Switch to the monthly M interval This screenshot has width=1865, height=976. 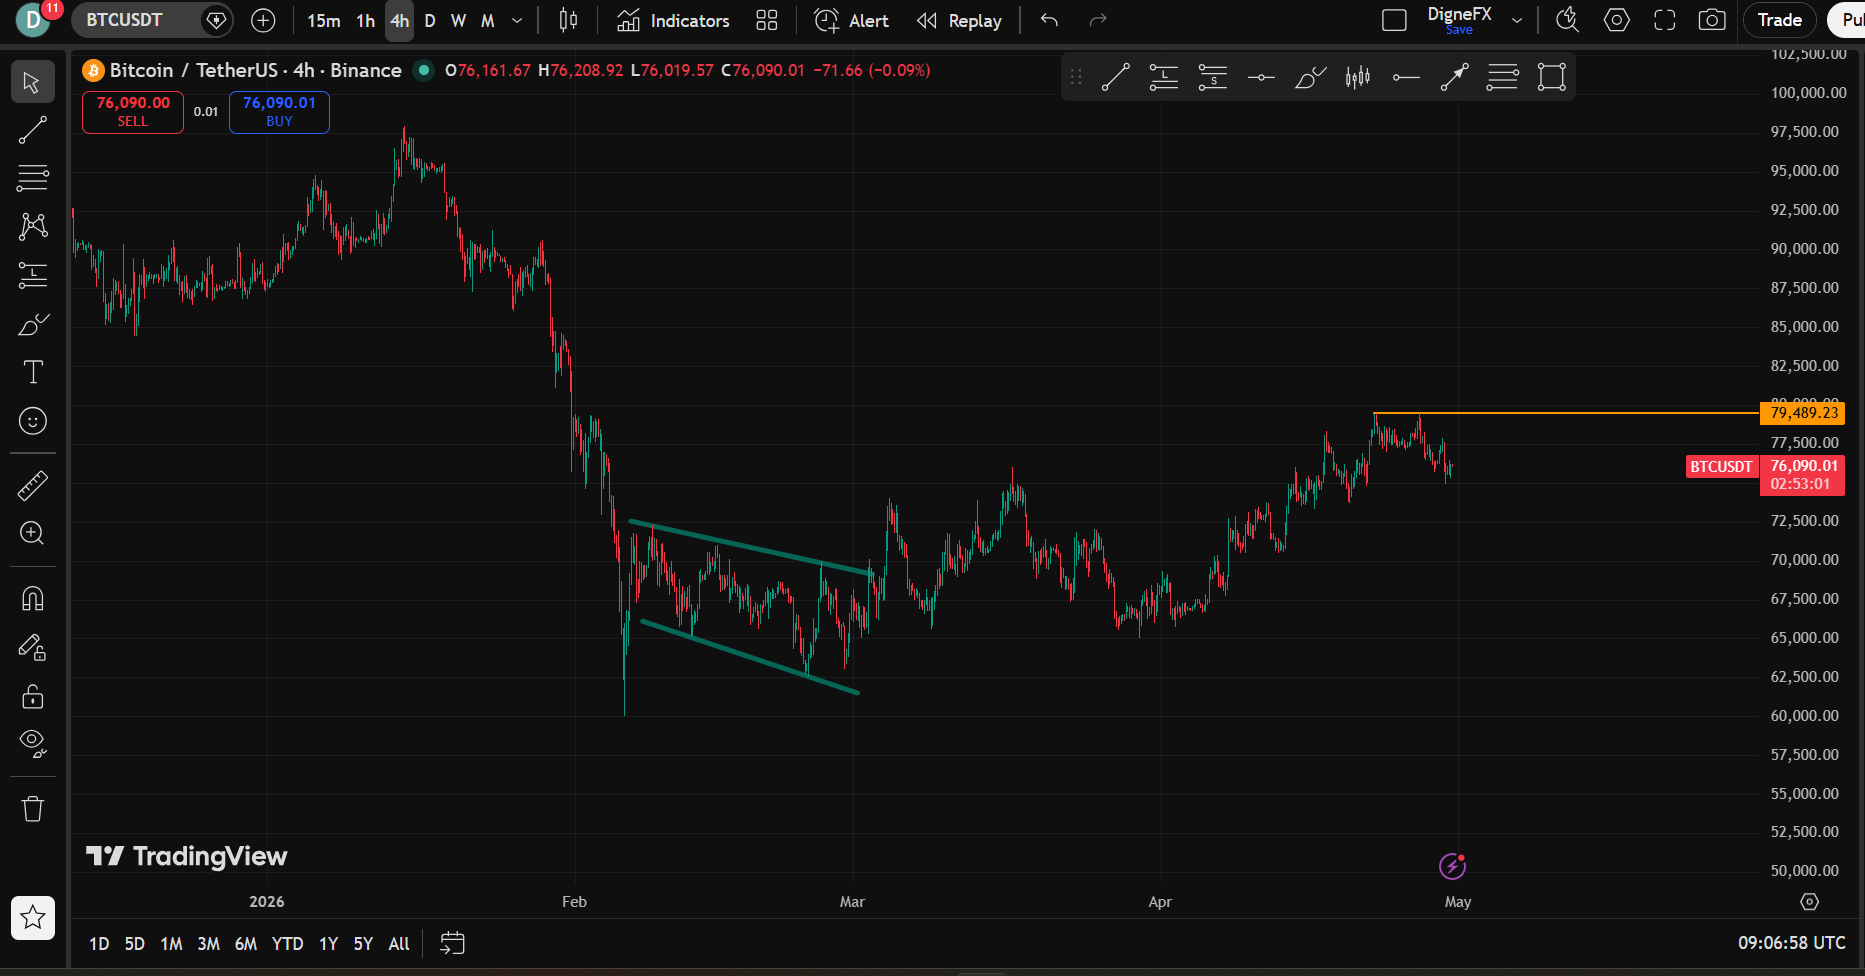(488, 21)
